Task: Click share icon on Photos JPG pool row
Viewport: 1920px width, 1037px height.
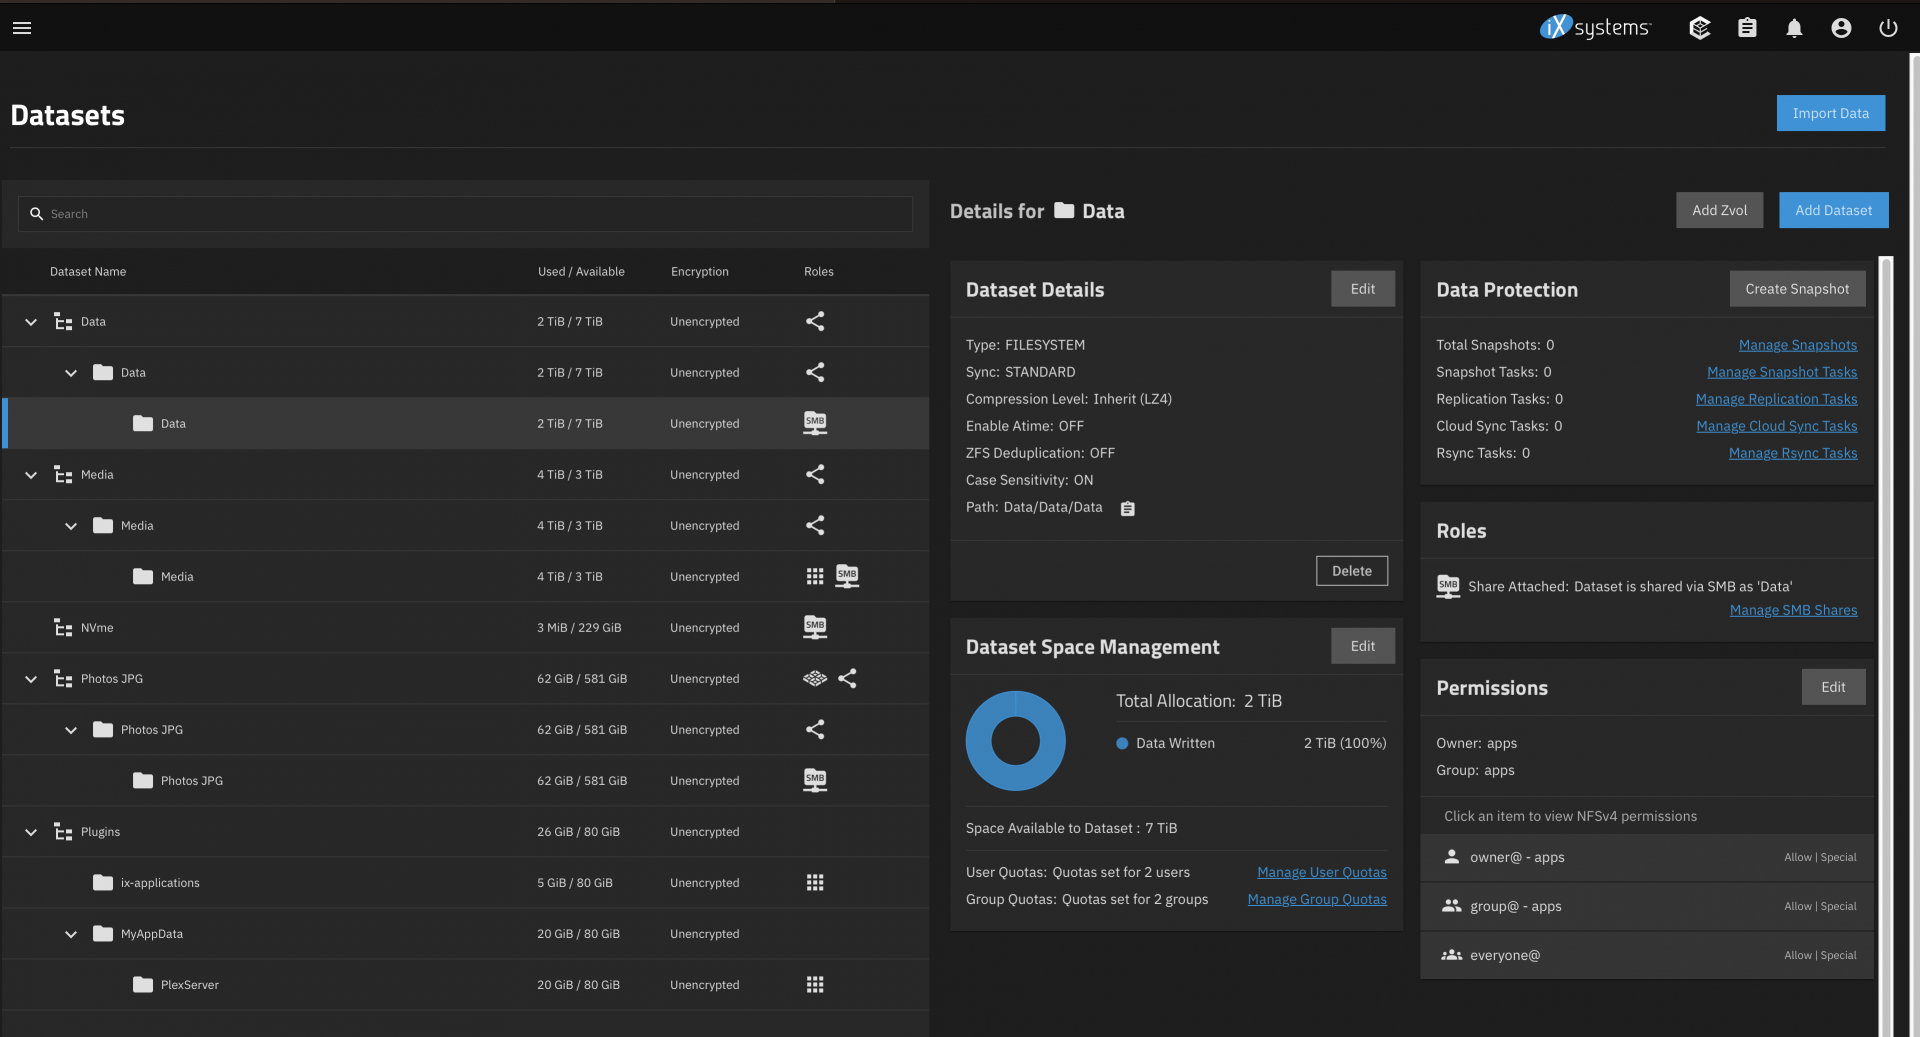Action: tap(847, 678)
